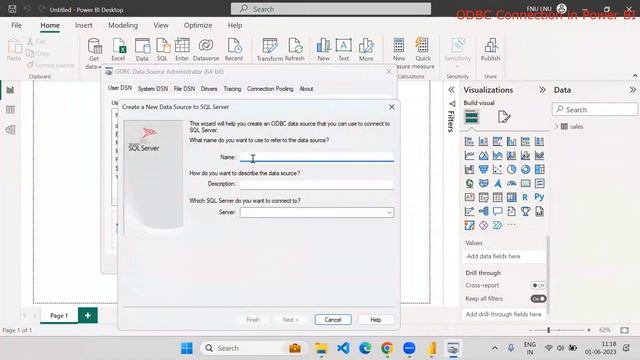This screenshot has width=640, height=360.
Task: Add a new report page
Action: [x=88, y=315]
